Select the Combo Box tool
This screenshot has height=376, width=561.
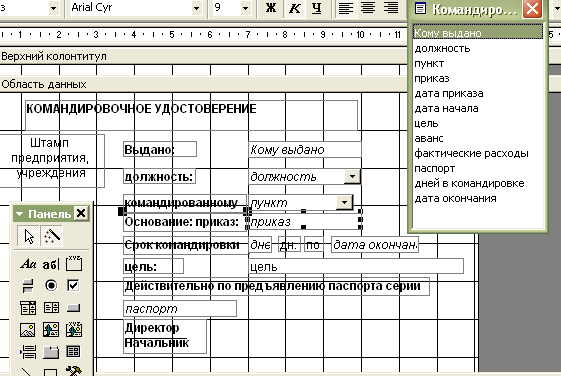tap(28, 308)
